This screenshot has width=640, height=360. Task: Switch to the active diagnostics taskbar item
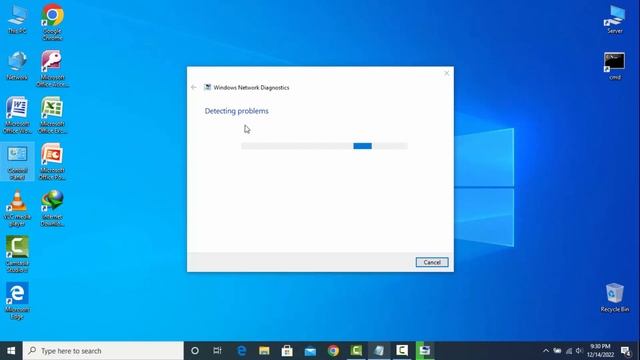(379, 351)
